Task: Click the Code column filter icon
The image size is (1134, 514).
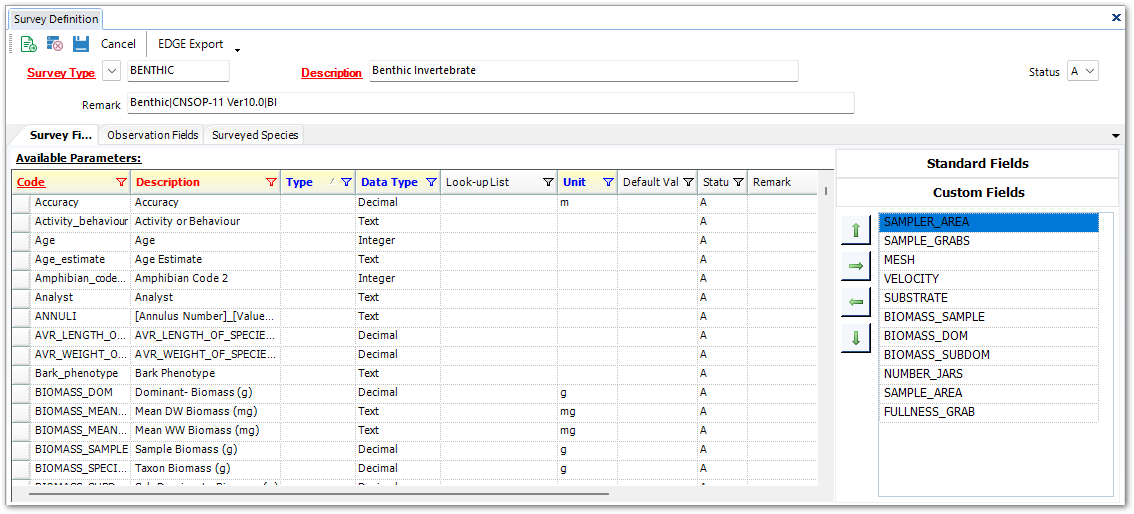Action: (x=121, y=182)
